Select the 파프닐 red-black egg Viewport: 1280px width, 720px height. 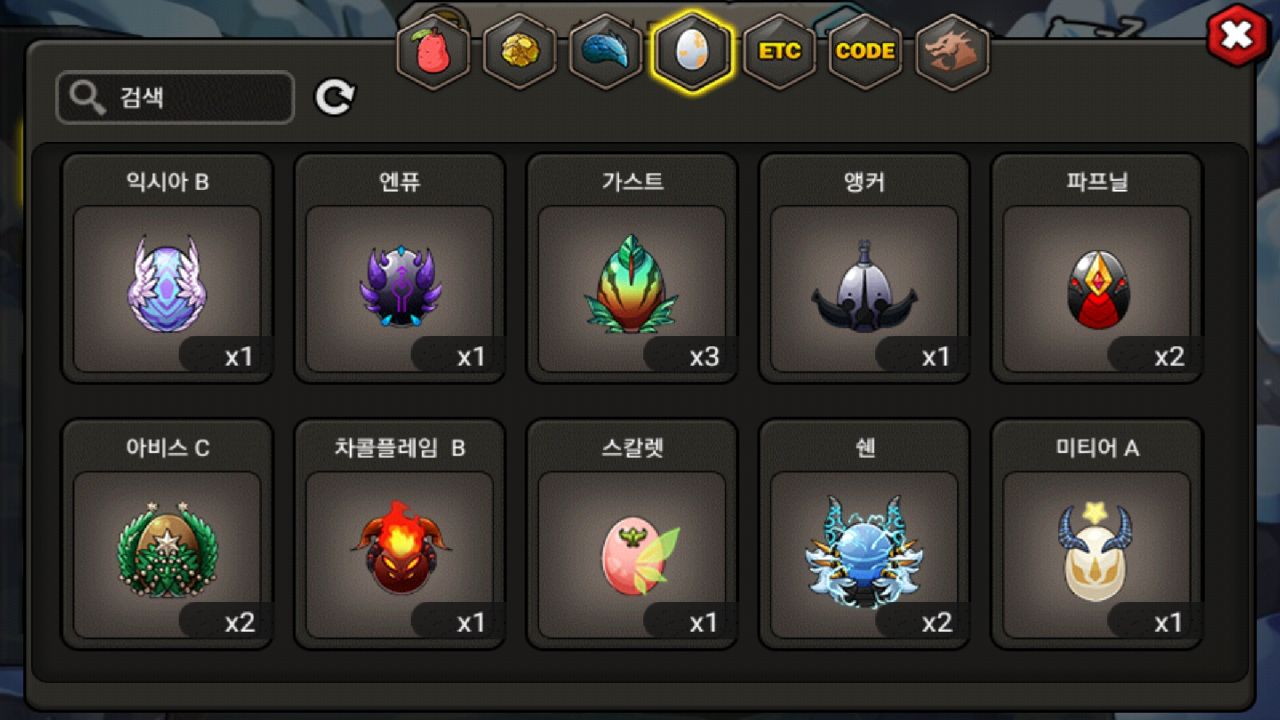[1096, 268]
